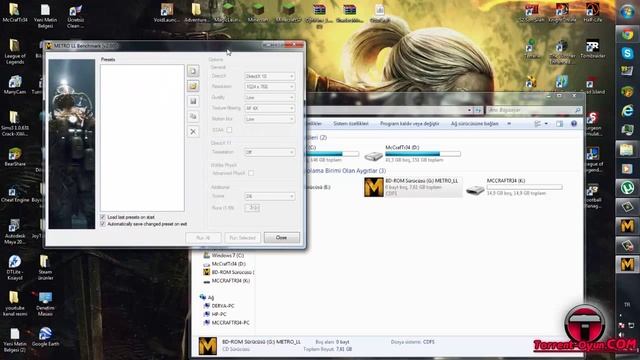
Task: Open Internet Explorer from the taskbar
Action: click(x=627, y=110)
